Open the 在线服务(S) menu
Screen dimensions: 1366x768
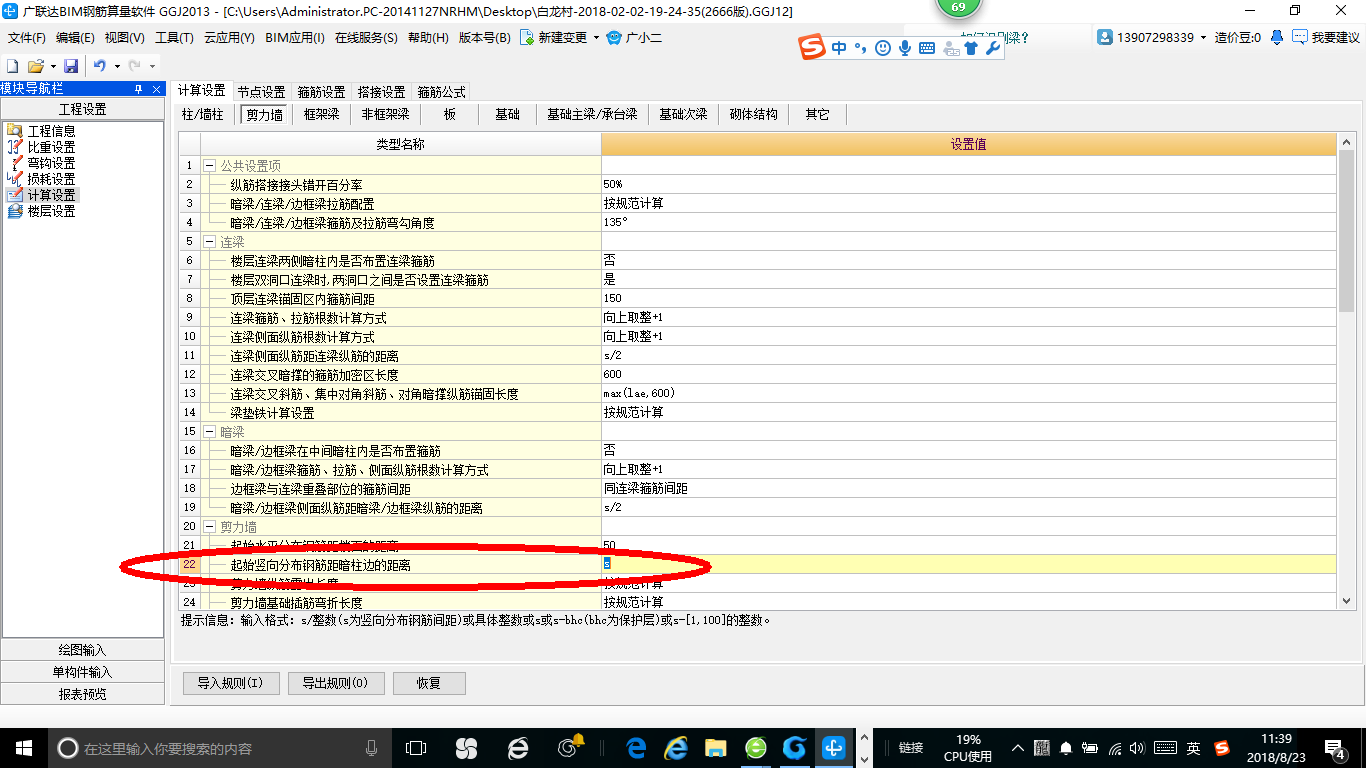point(366,38)
